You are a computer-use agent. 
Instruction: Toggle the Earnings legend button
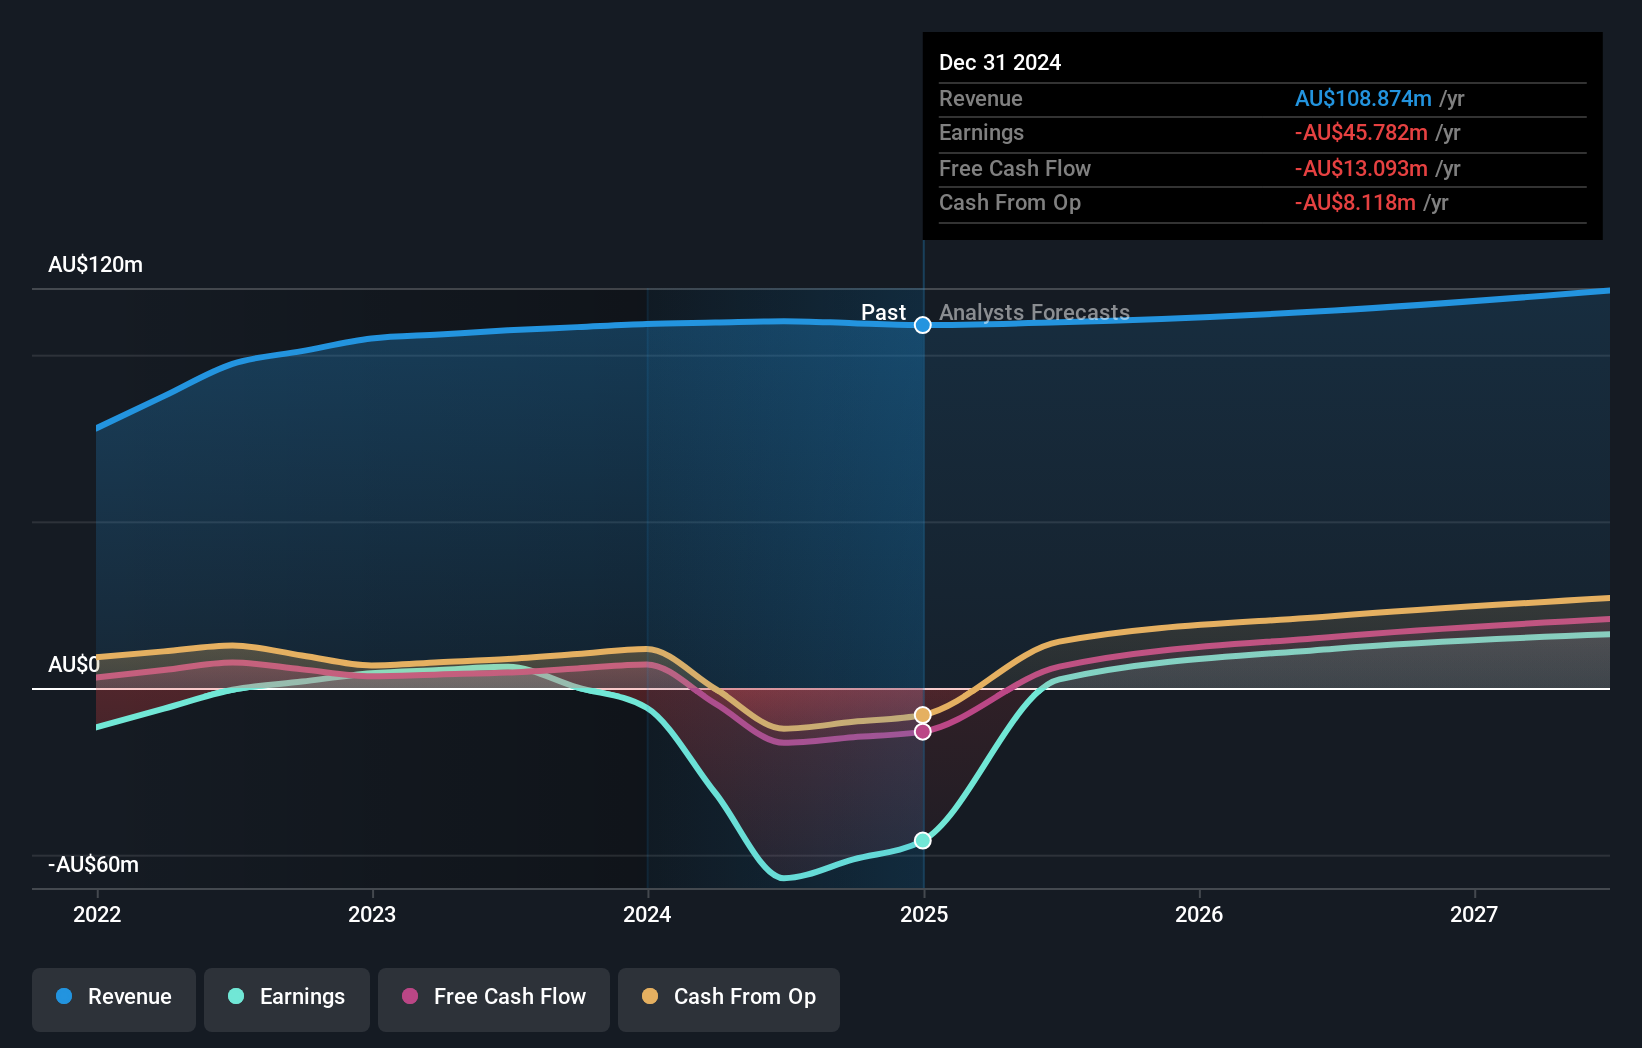pyautogui.click(x=287, y=999)
